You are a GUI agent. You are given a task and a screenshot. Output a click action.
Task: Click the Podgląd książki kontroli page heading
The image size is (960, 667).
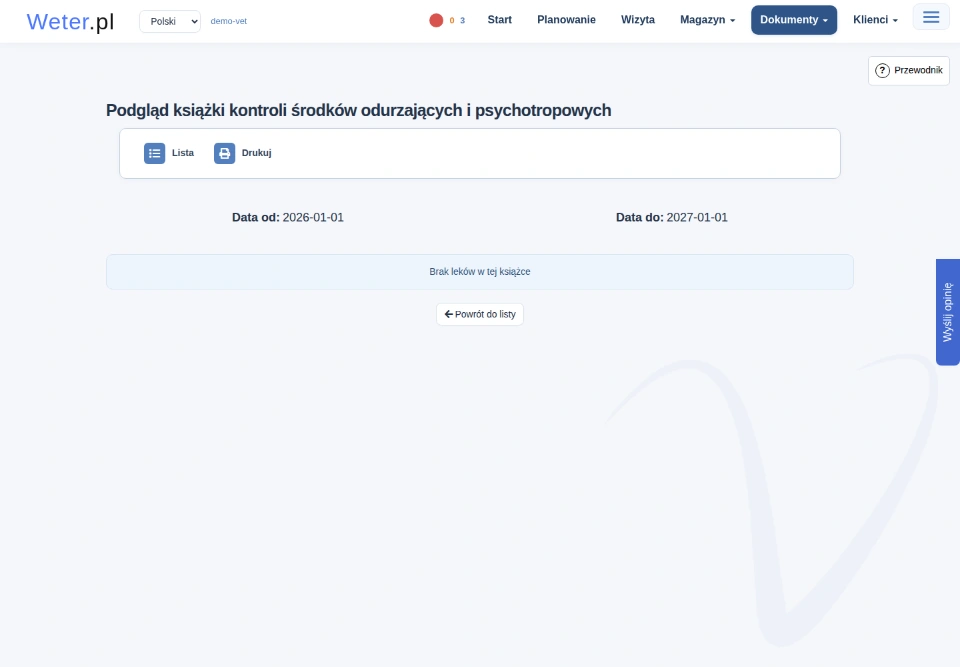click(x=359, y=110)
